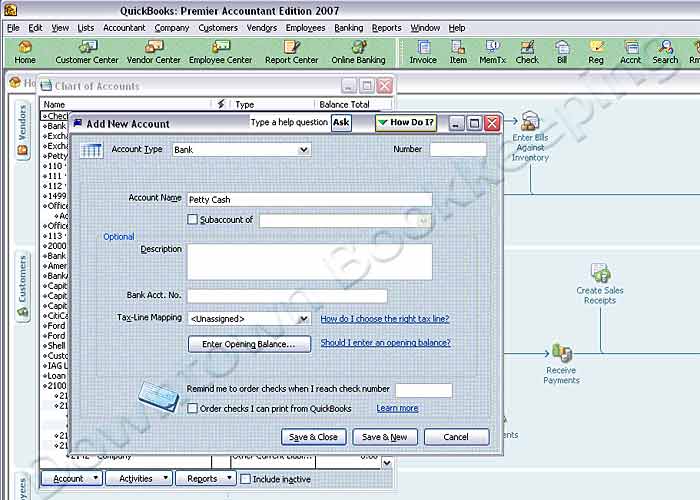This screenshot has height=500, width=700.
Task: Open Report Center from toolbar
Action: (292, 53)
